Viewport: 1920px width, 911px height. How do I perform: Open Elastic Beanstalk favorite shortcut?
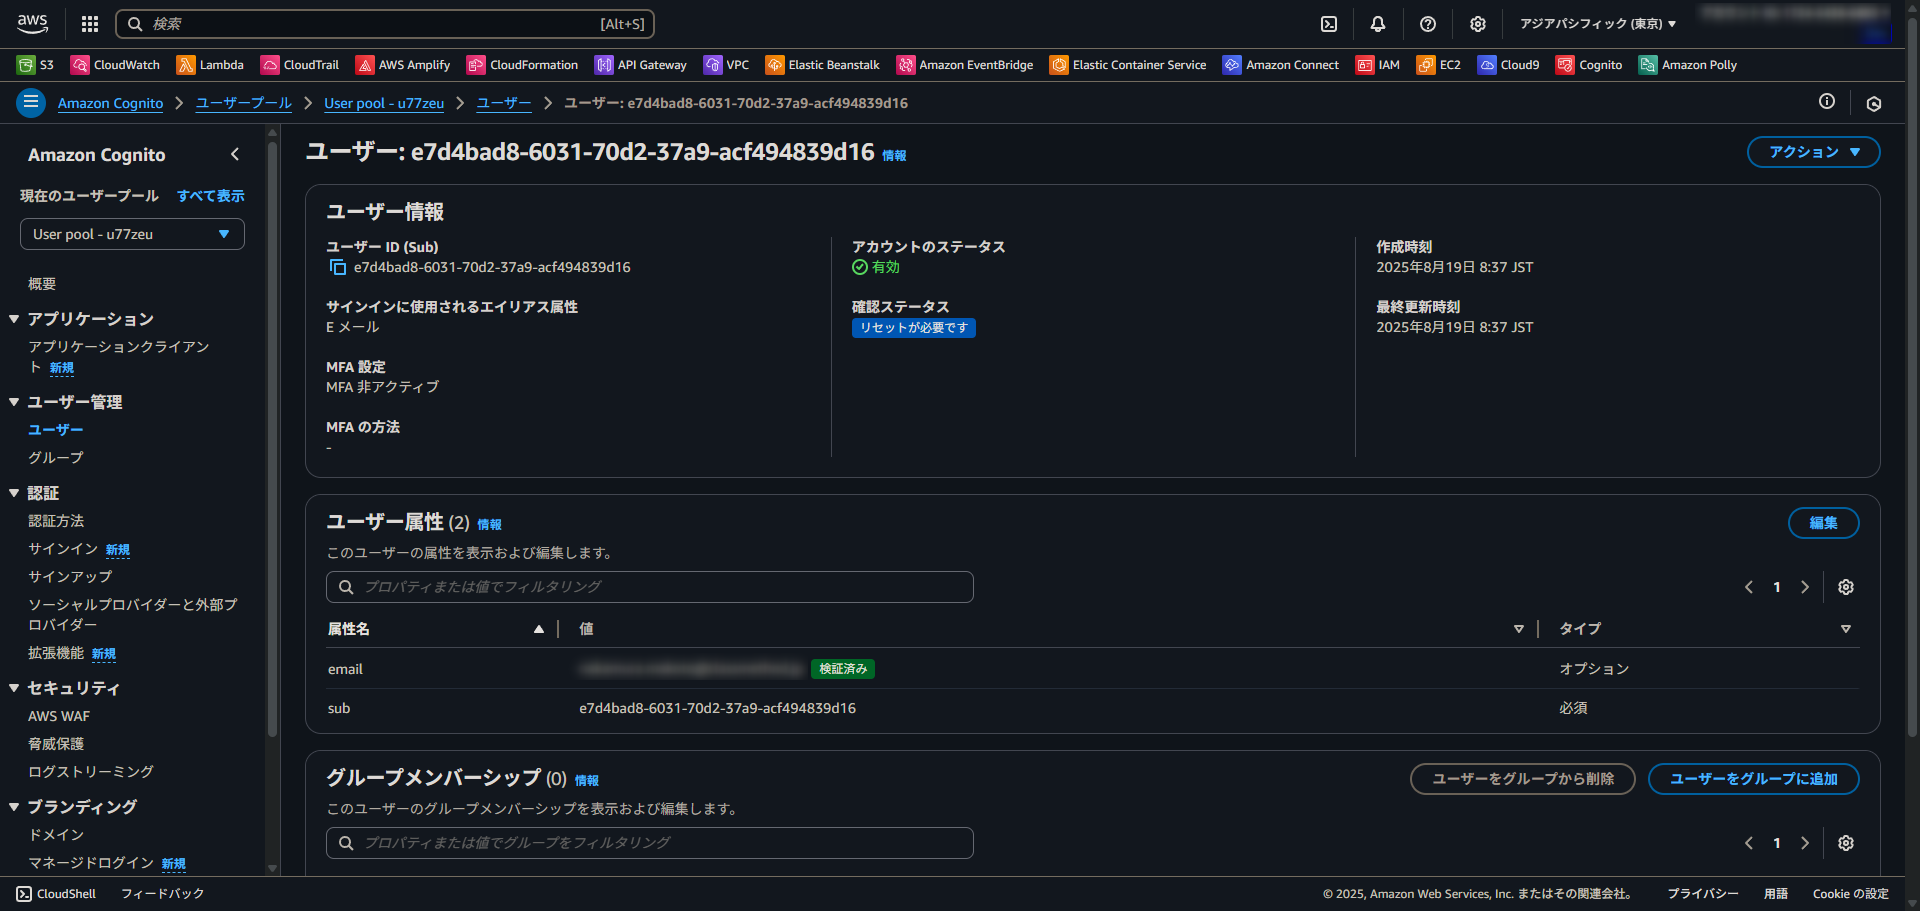[822, 65]
